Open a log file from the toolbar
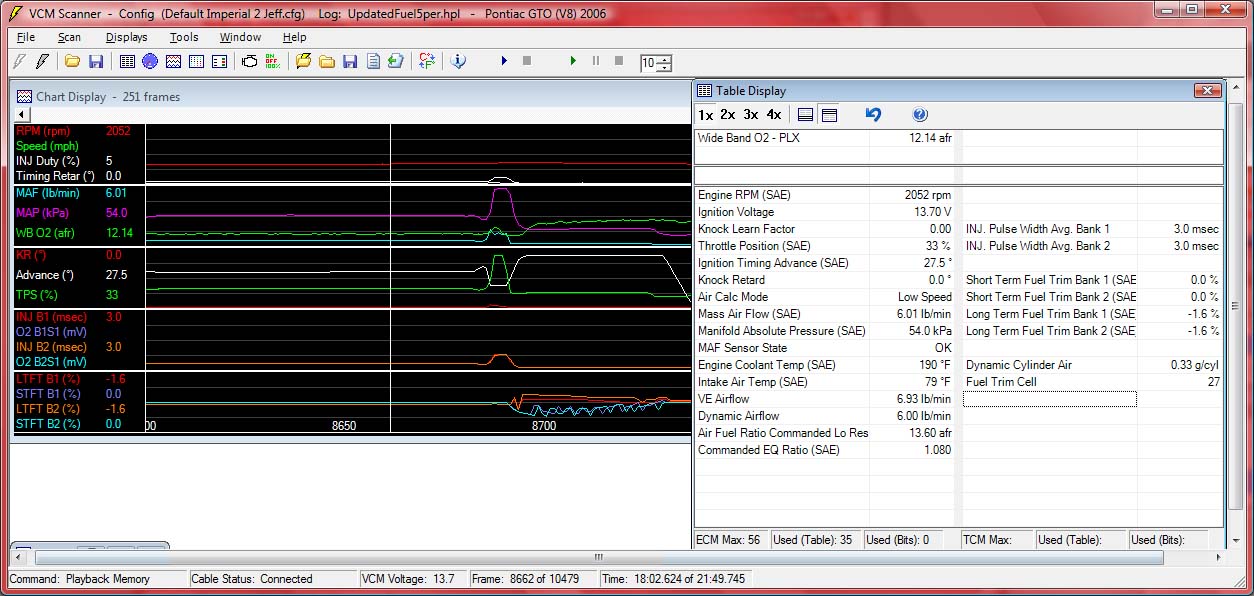 (326, 61)
